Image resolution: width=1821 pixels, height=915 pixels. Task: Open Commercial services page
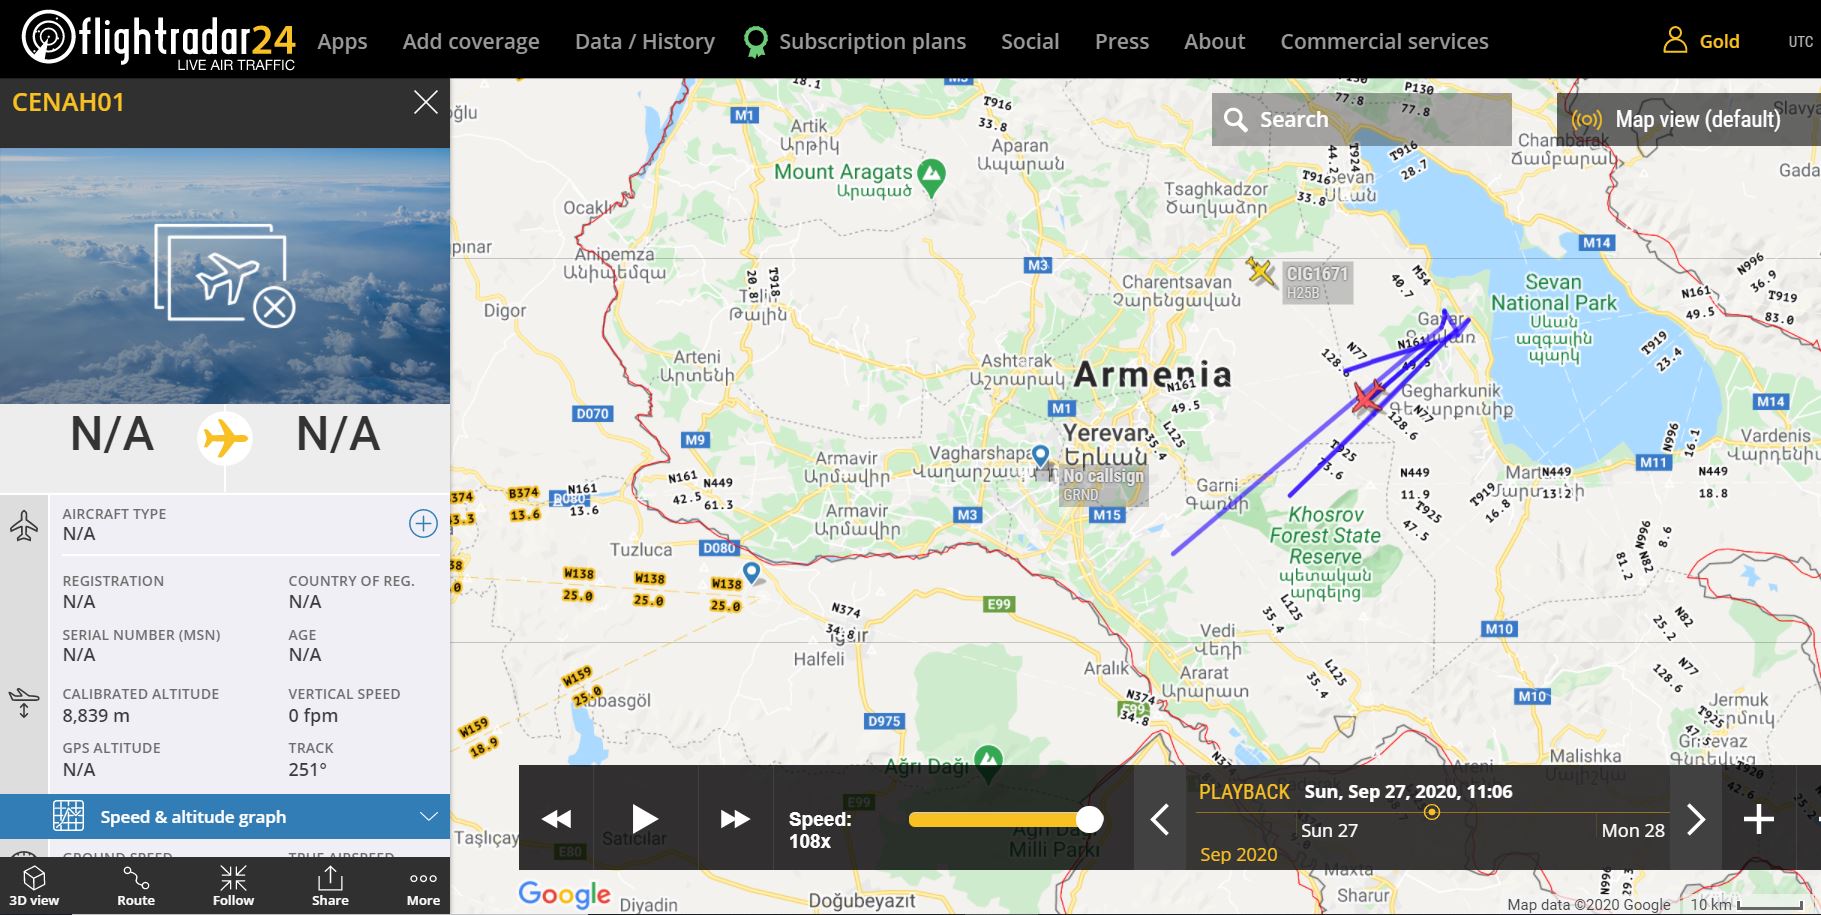click(1384, 41)
